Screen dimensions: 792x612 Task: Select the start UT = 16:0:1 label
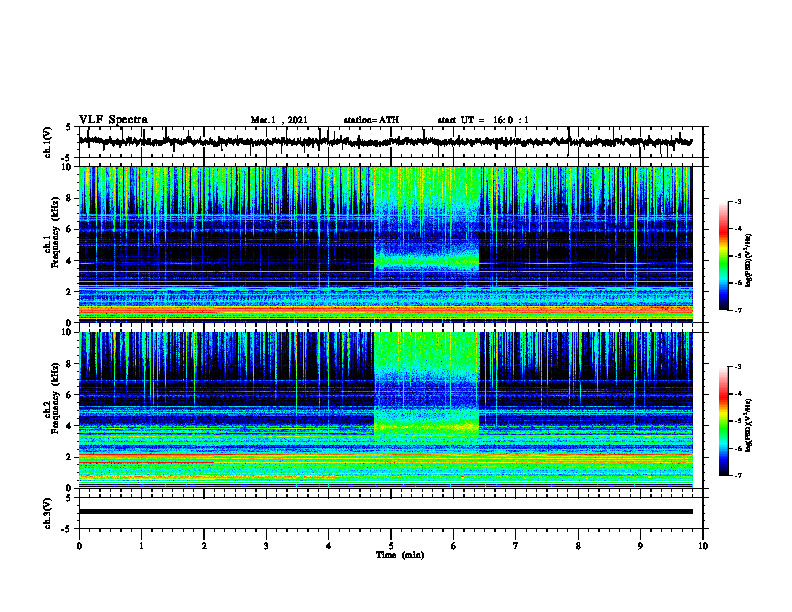483,120
